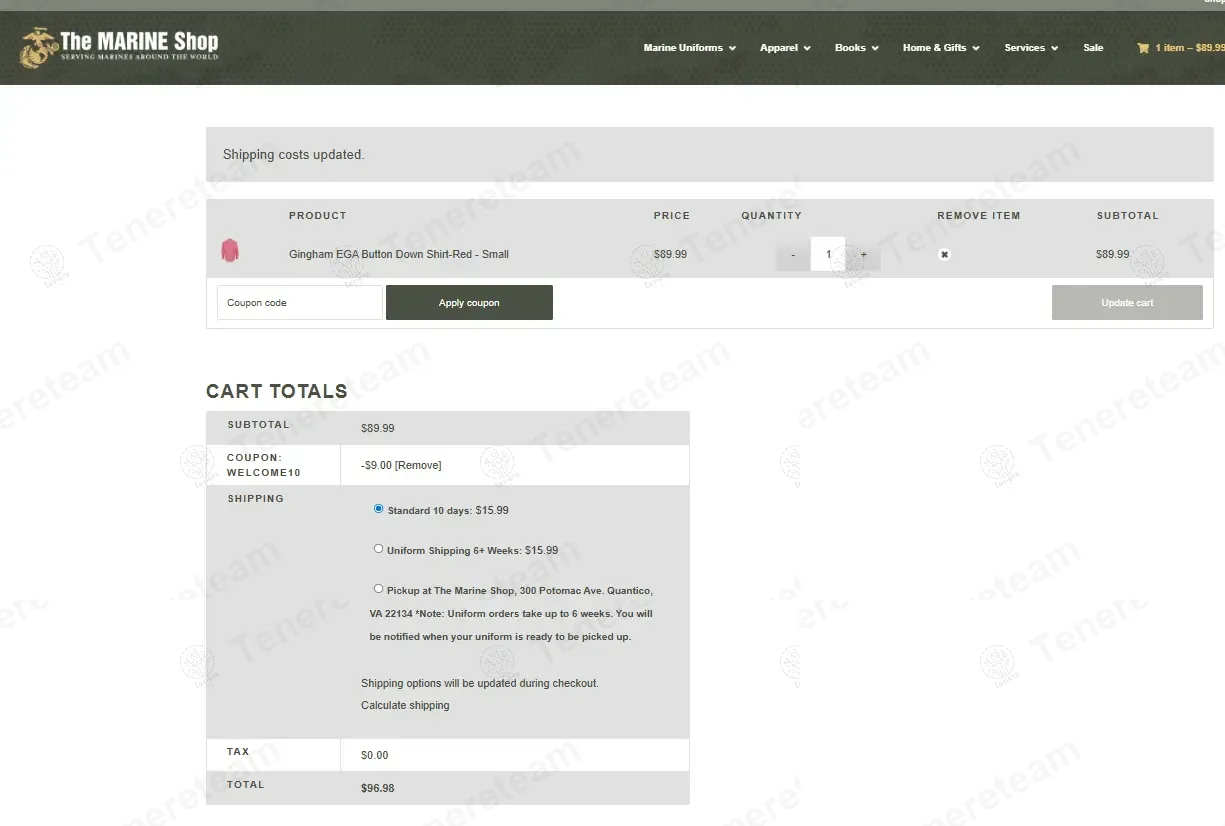
Task: Remove the WELCOME10 coupon
Action: pos(418,465)
